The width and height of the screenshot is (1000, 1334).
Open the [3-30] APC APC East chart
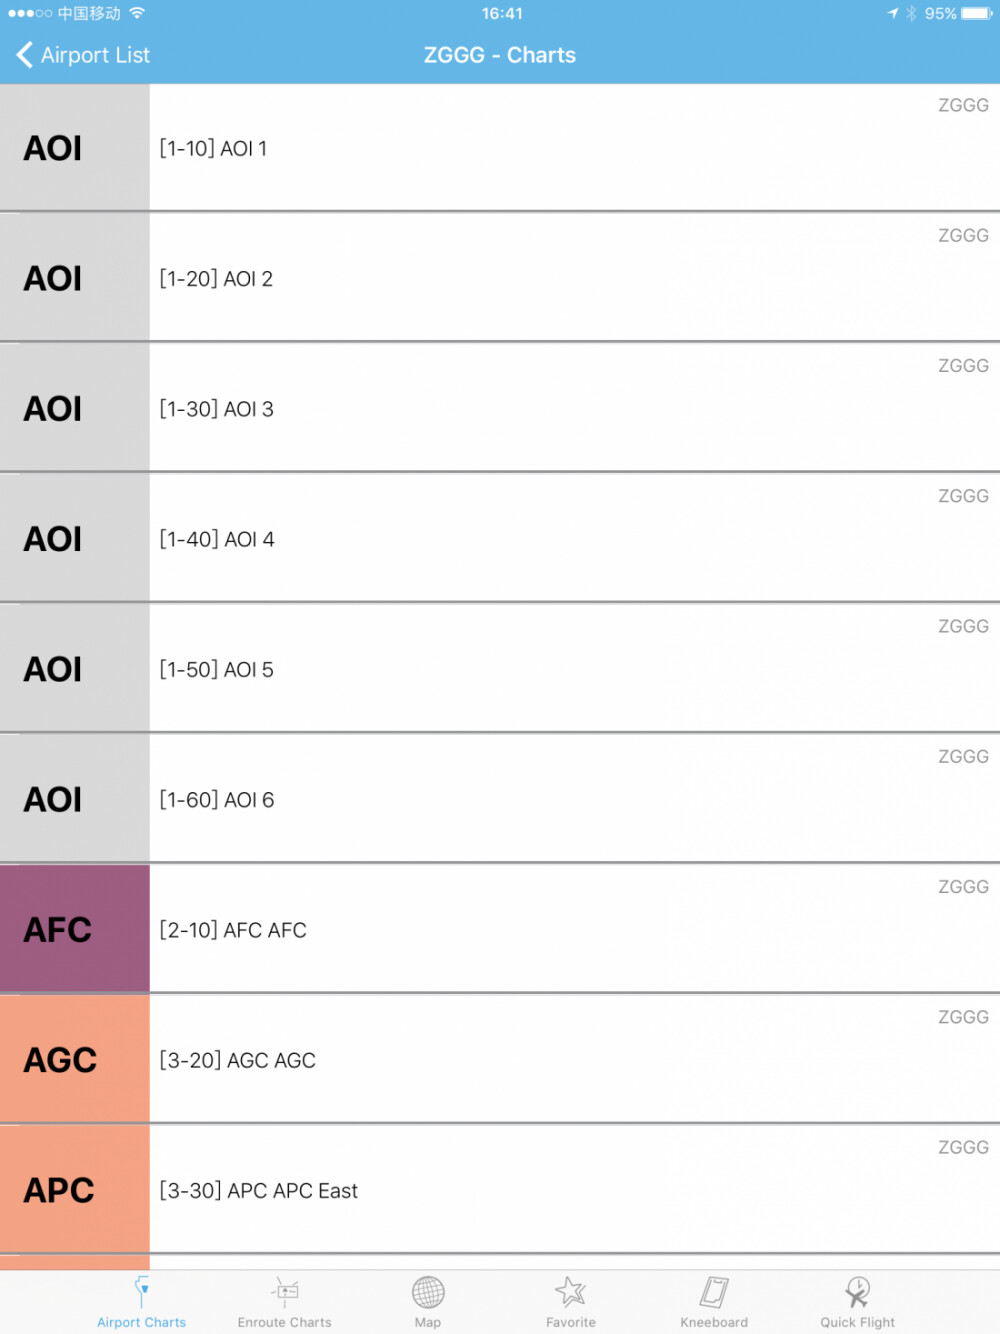point(500,1190)
